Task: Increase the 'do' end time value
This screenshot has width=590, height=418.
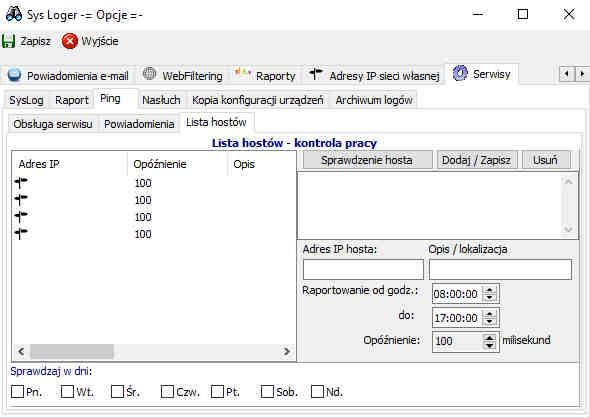Action: [490, 314]
